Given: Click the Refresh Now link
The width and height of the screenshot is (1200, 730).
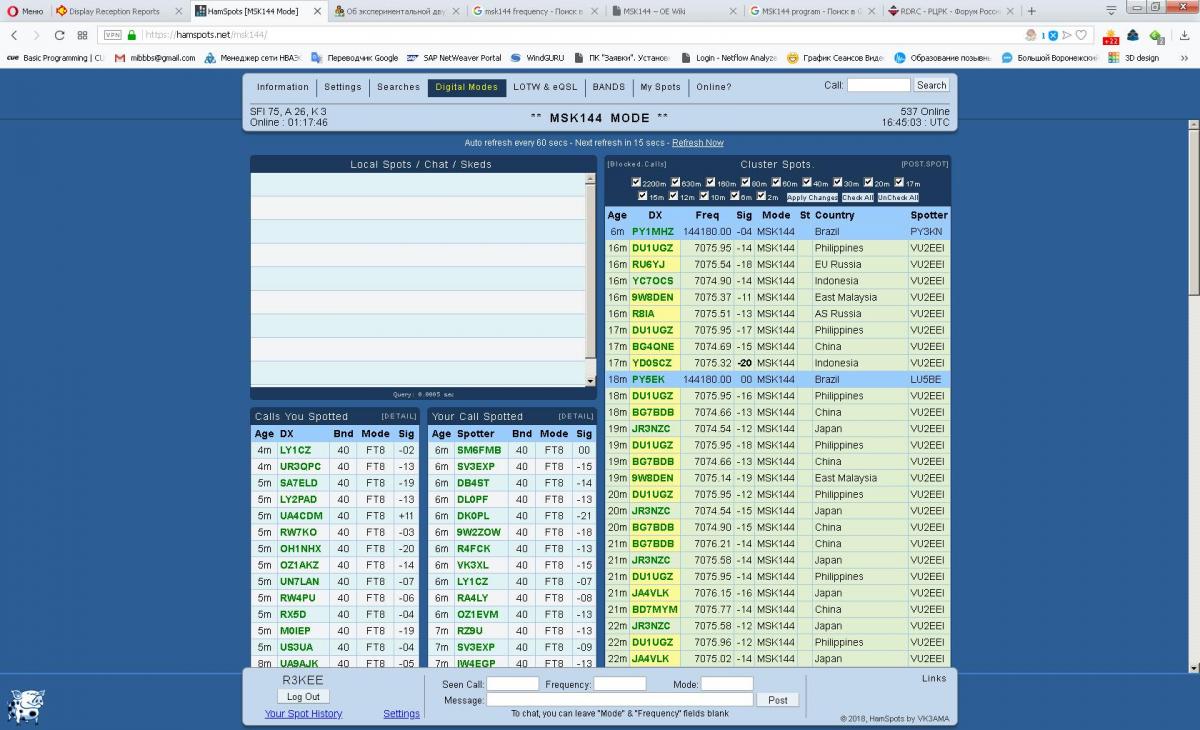Looking at the screenshot, I should (697, 143).
